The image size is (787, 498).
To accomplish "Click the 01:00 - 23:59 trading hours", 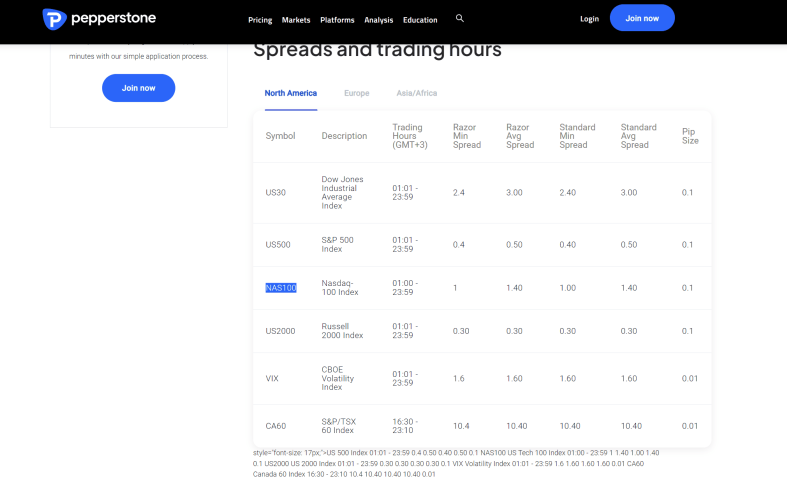I will [405, 288].
